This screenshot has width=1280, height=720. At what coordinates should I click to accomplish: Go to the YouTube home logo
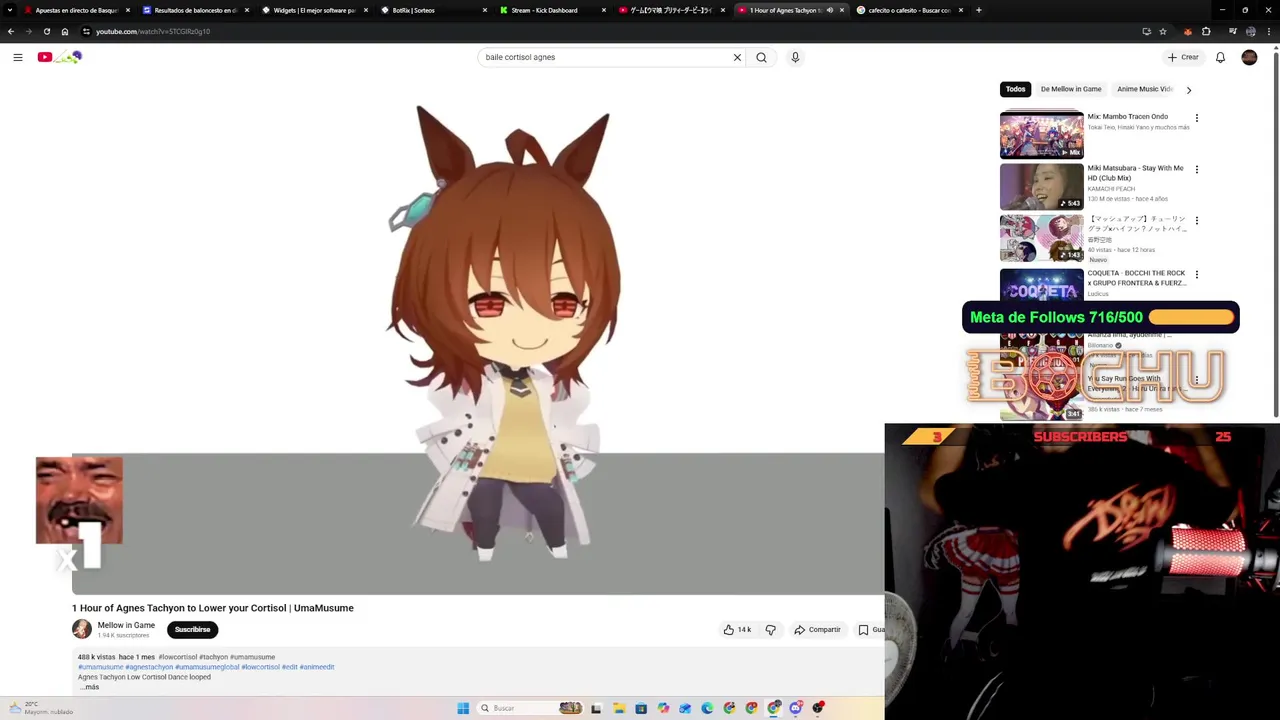pyautogui.click(x=59, y=57)
